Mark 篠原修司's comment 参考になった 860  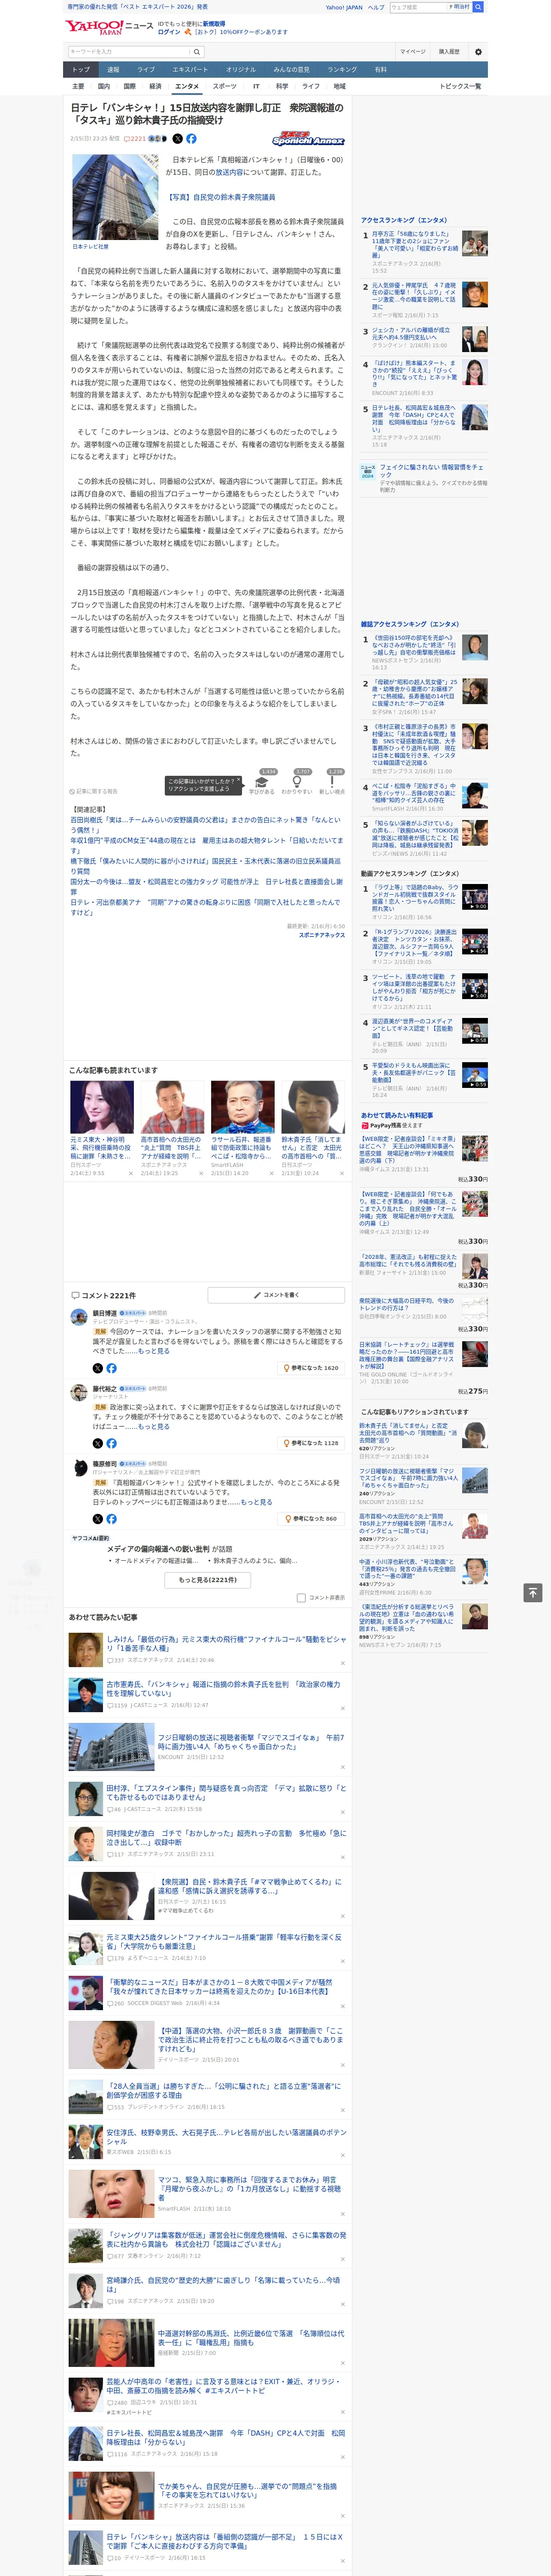[x=311, y=1518]
